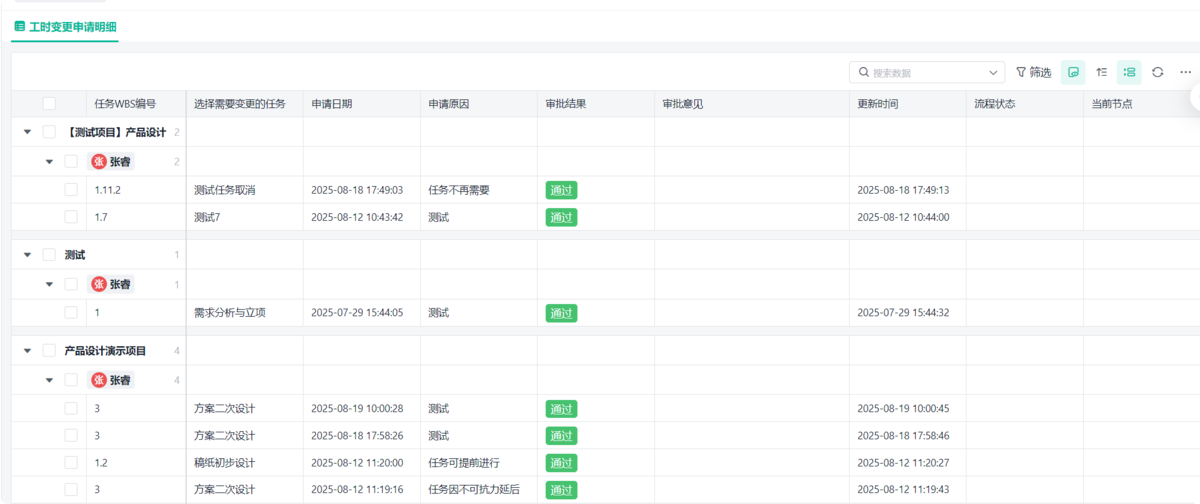Click update time 2025-08-12 11:19:43
Image resolution: width=1200 pixels, height=504 pixels.
pos(903,490)
